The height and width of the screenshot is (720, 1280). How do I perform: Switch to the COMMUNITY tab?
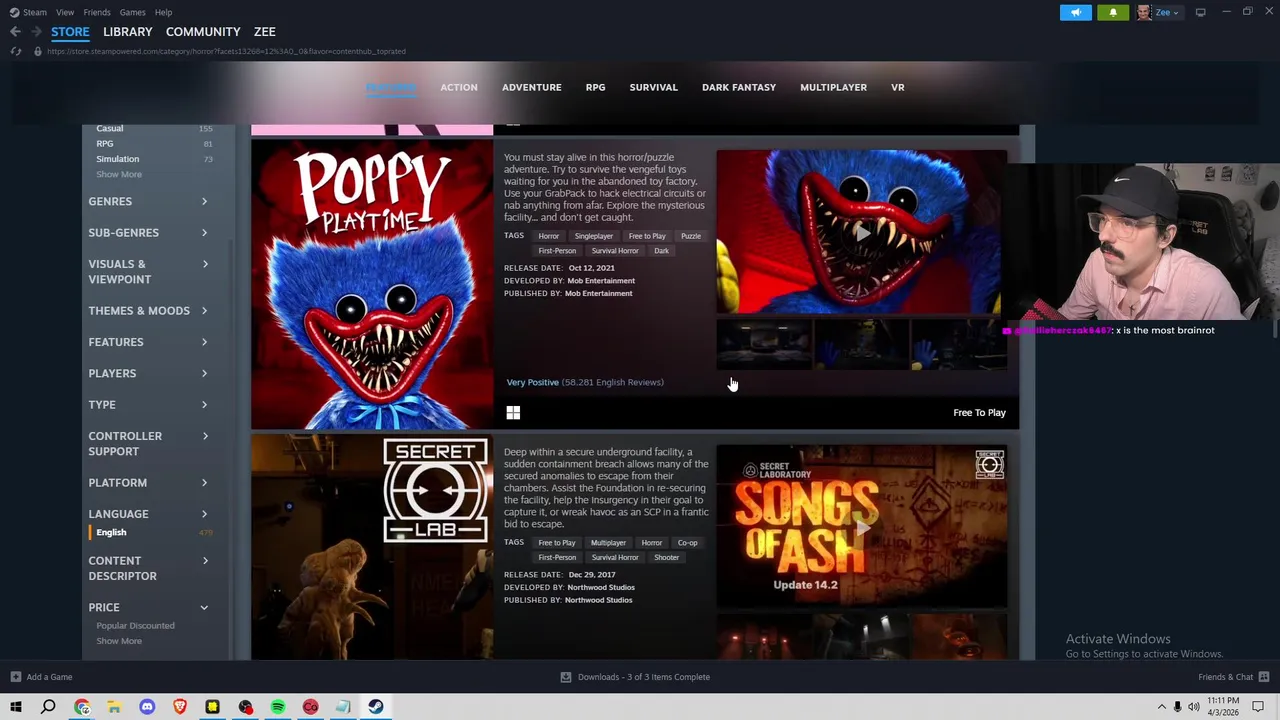203,32
